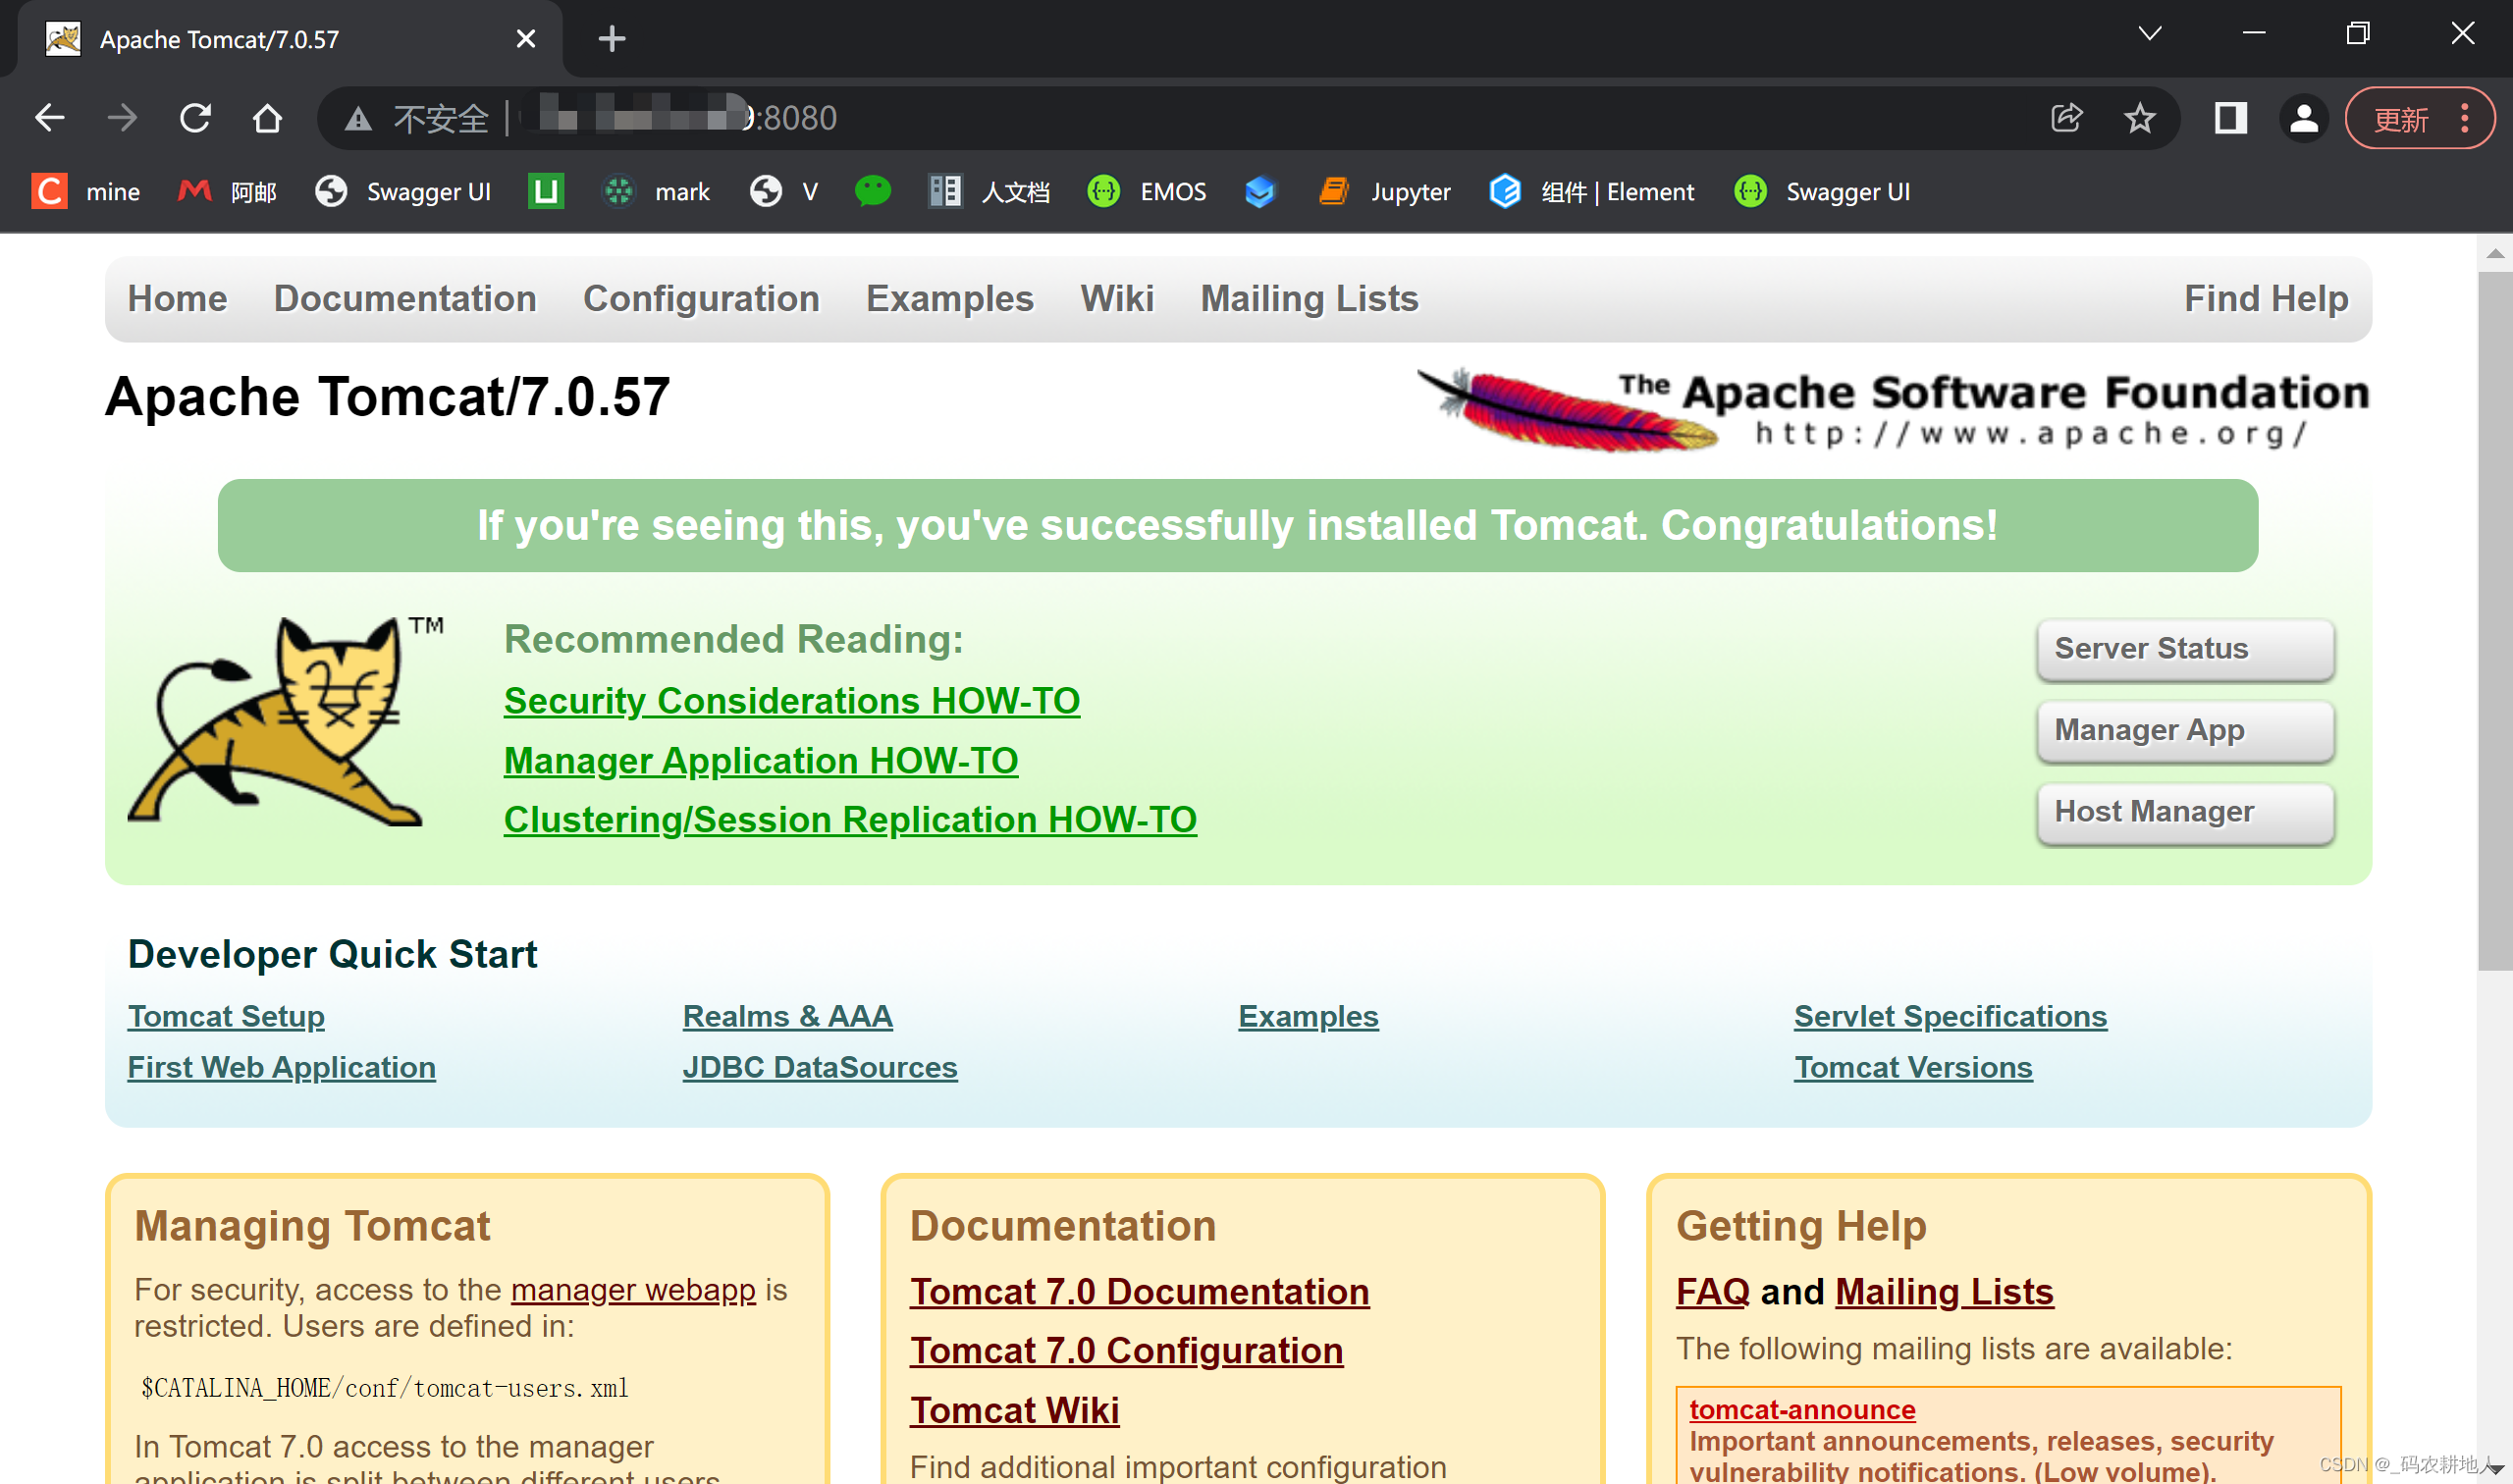Go to browser home page icon
This screenshot has height=1484, width=2513.
[267, 118]
